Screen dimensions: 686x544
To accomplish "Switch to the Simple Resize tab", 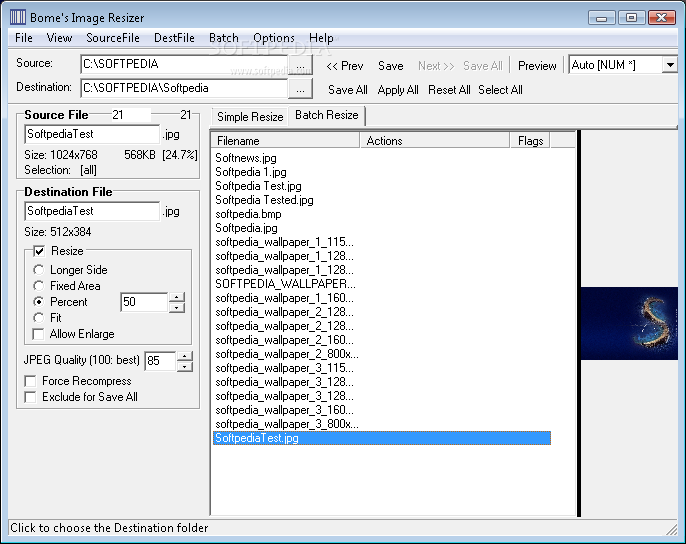I will [250, 117].
